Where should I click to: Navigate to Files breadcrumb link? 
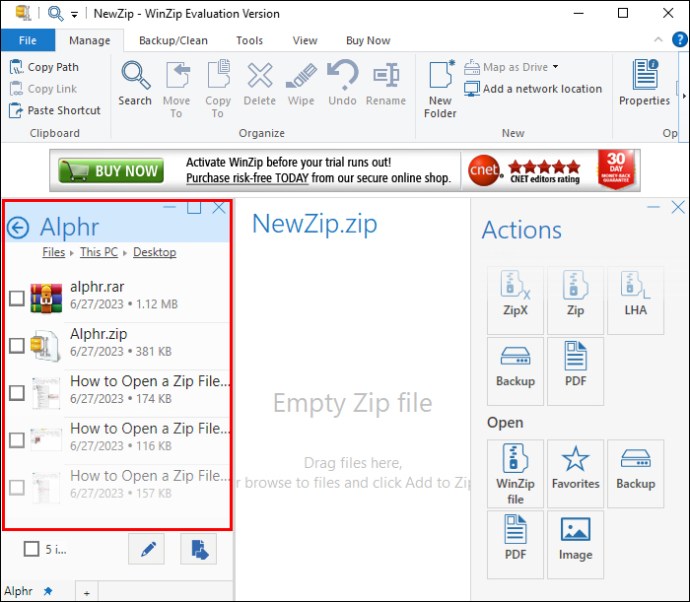[x=54, y=252]
